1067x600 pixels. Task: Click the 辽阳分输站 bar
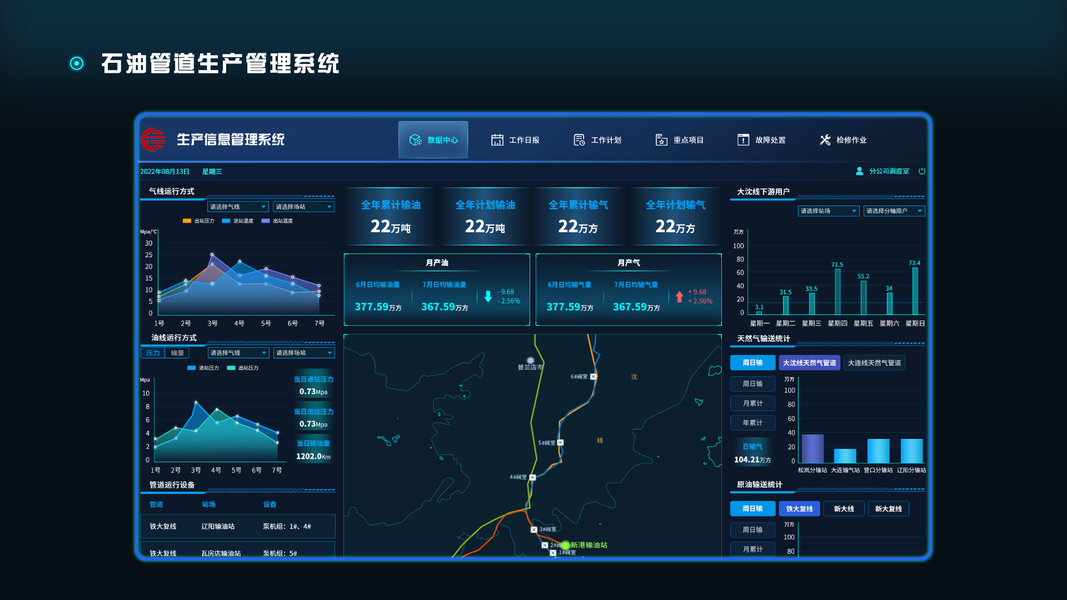point(911,450)
